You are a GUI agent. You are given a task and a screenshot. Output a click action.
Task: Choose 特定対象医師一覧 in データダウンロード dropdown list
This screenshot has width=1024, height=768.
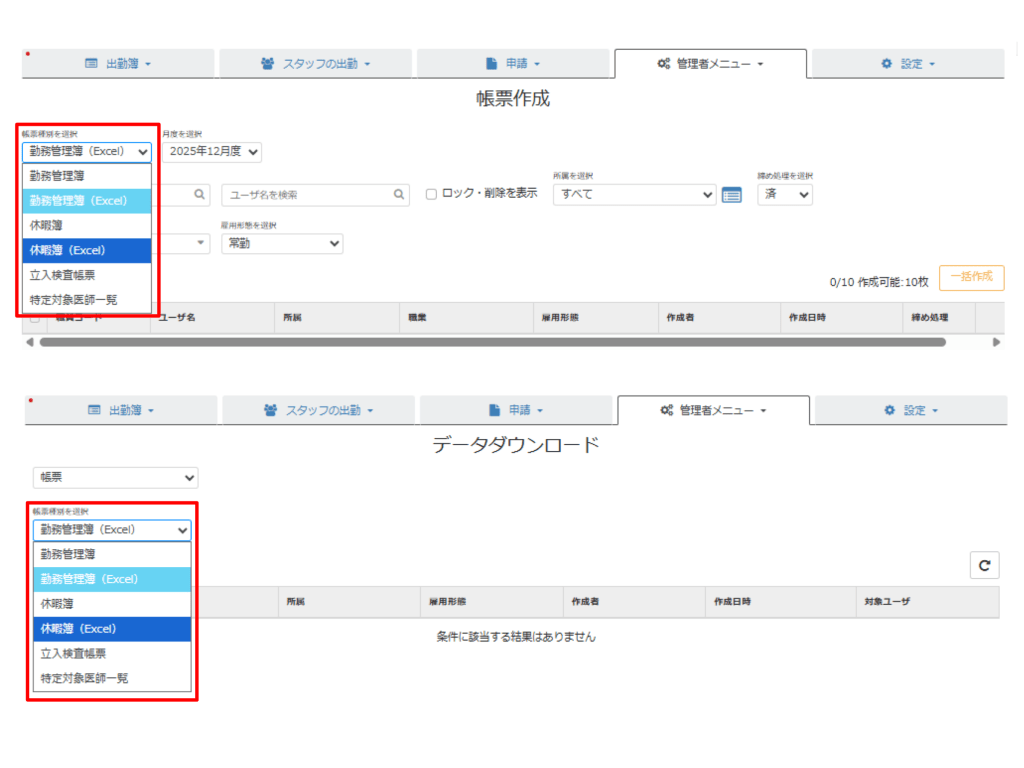[x=84, y=678]
